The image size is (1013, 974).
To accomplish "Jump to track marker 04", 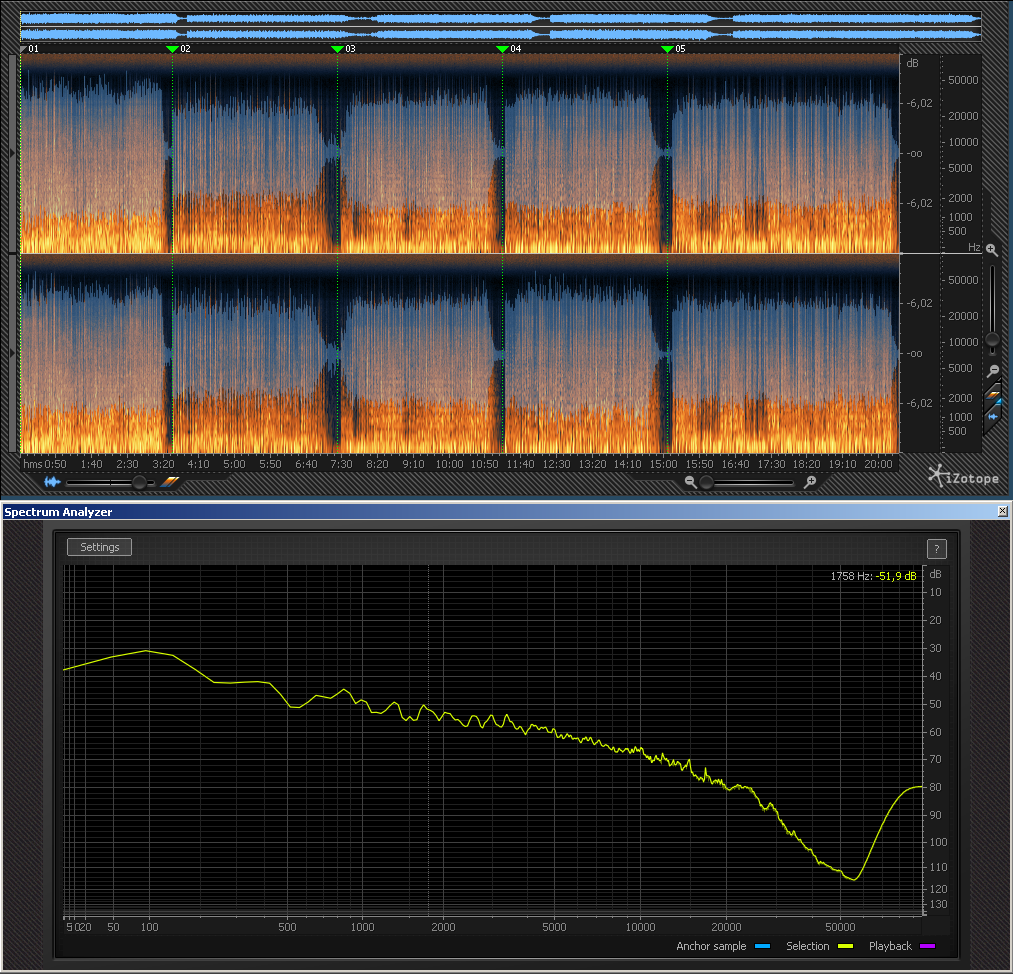I will coord(502,48).
